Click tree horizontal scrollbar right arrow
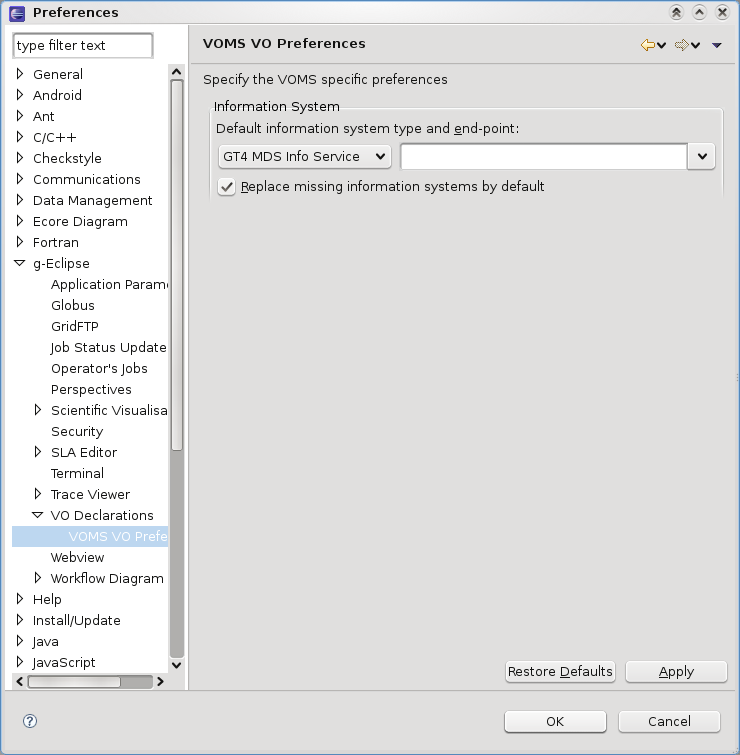 tap(160, 681)
